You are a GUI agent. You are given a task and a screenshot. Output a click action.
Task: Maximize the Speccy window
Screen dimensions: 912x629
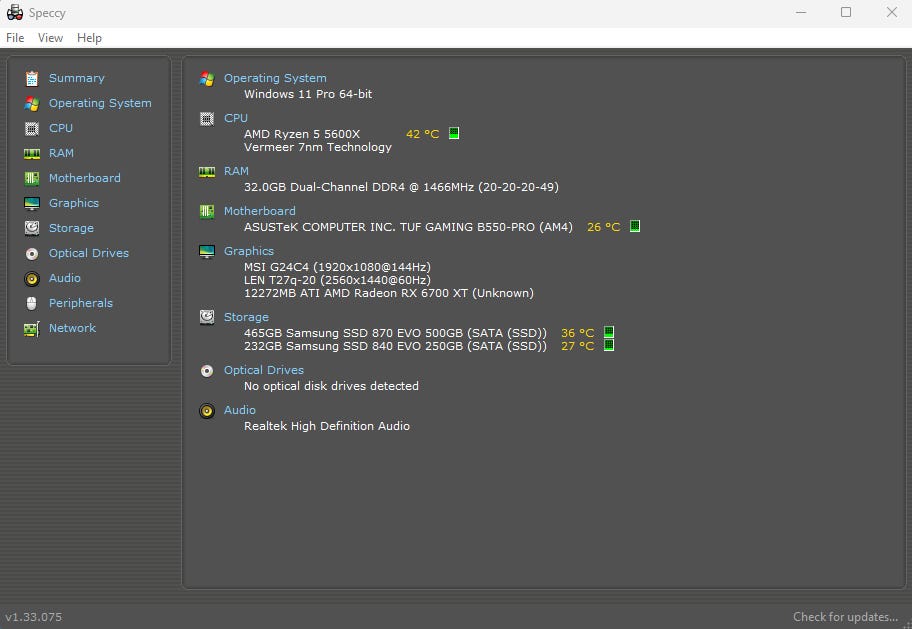pos(846,12)
